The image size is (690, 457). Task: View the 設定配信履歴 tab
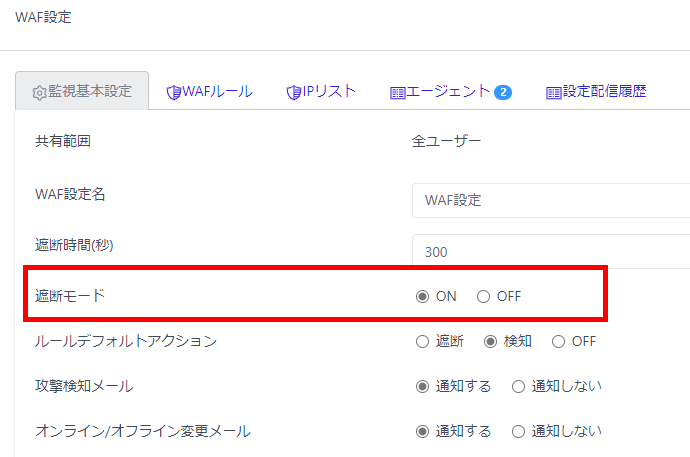604,91
